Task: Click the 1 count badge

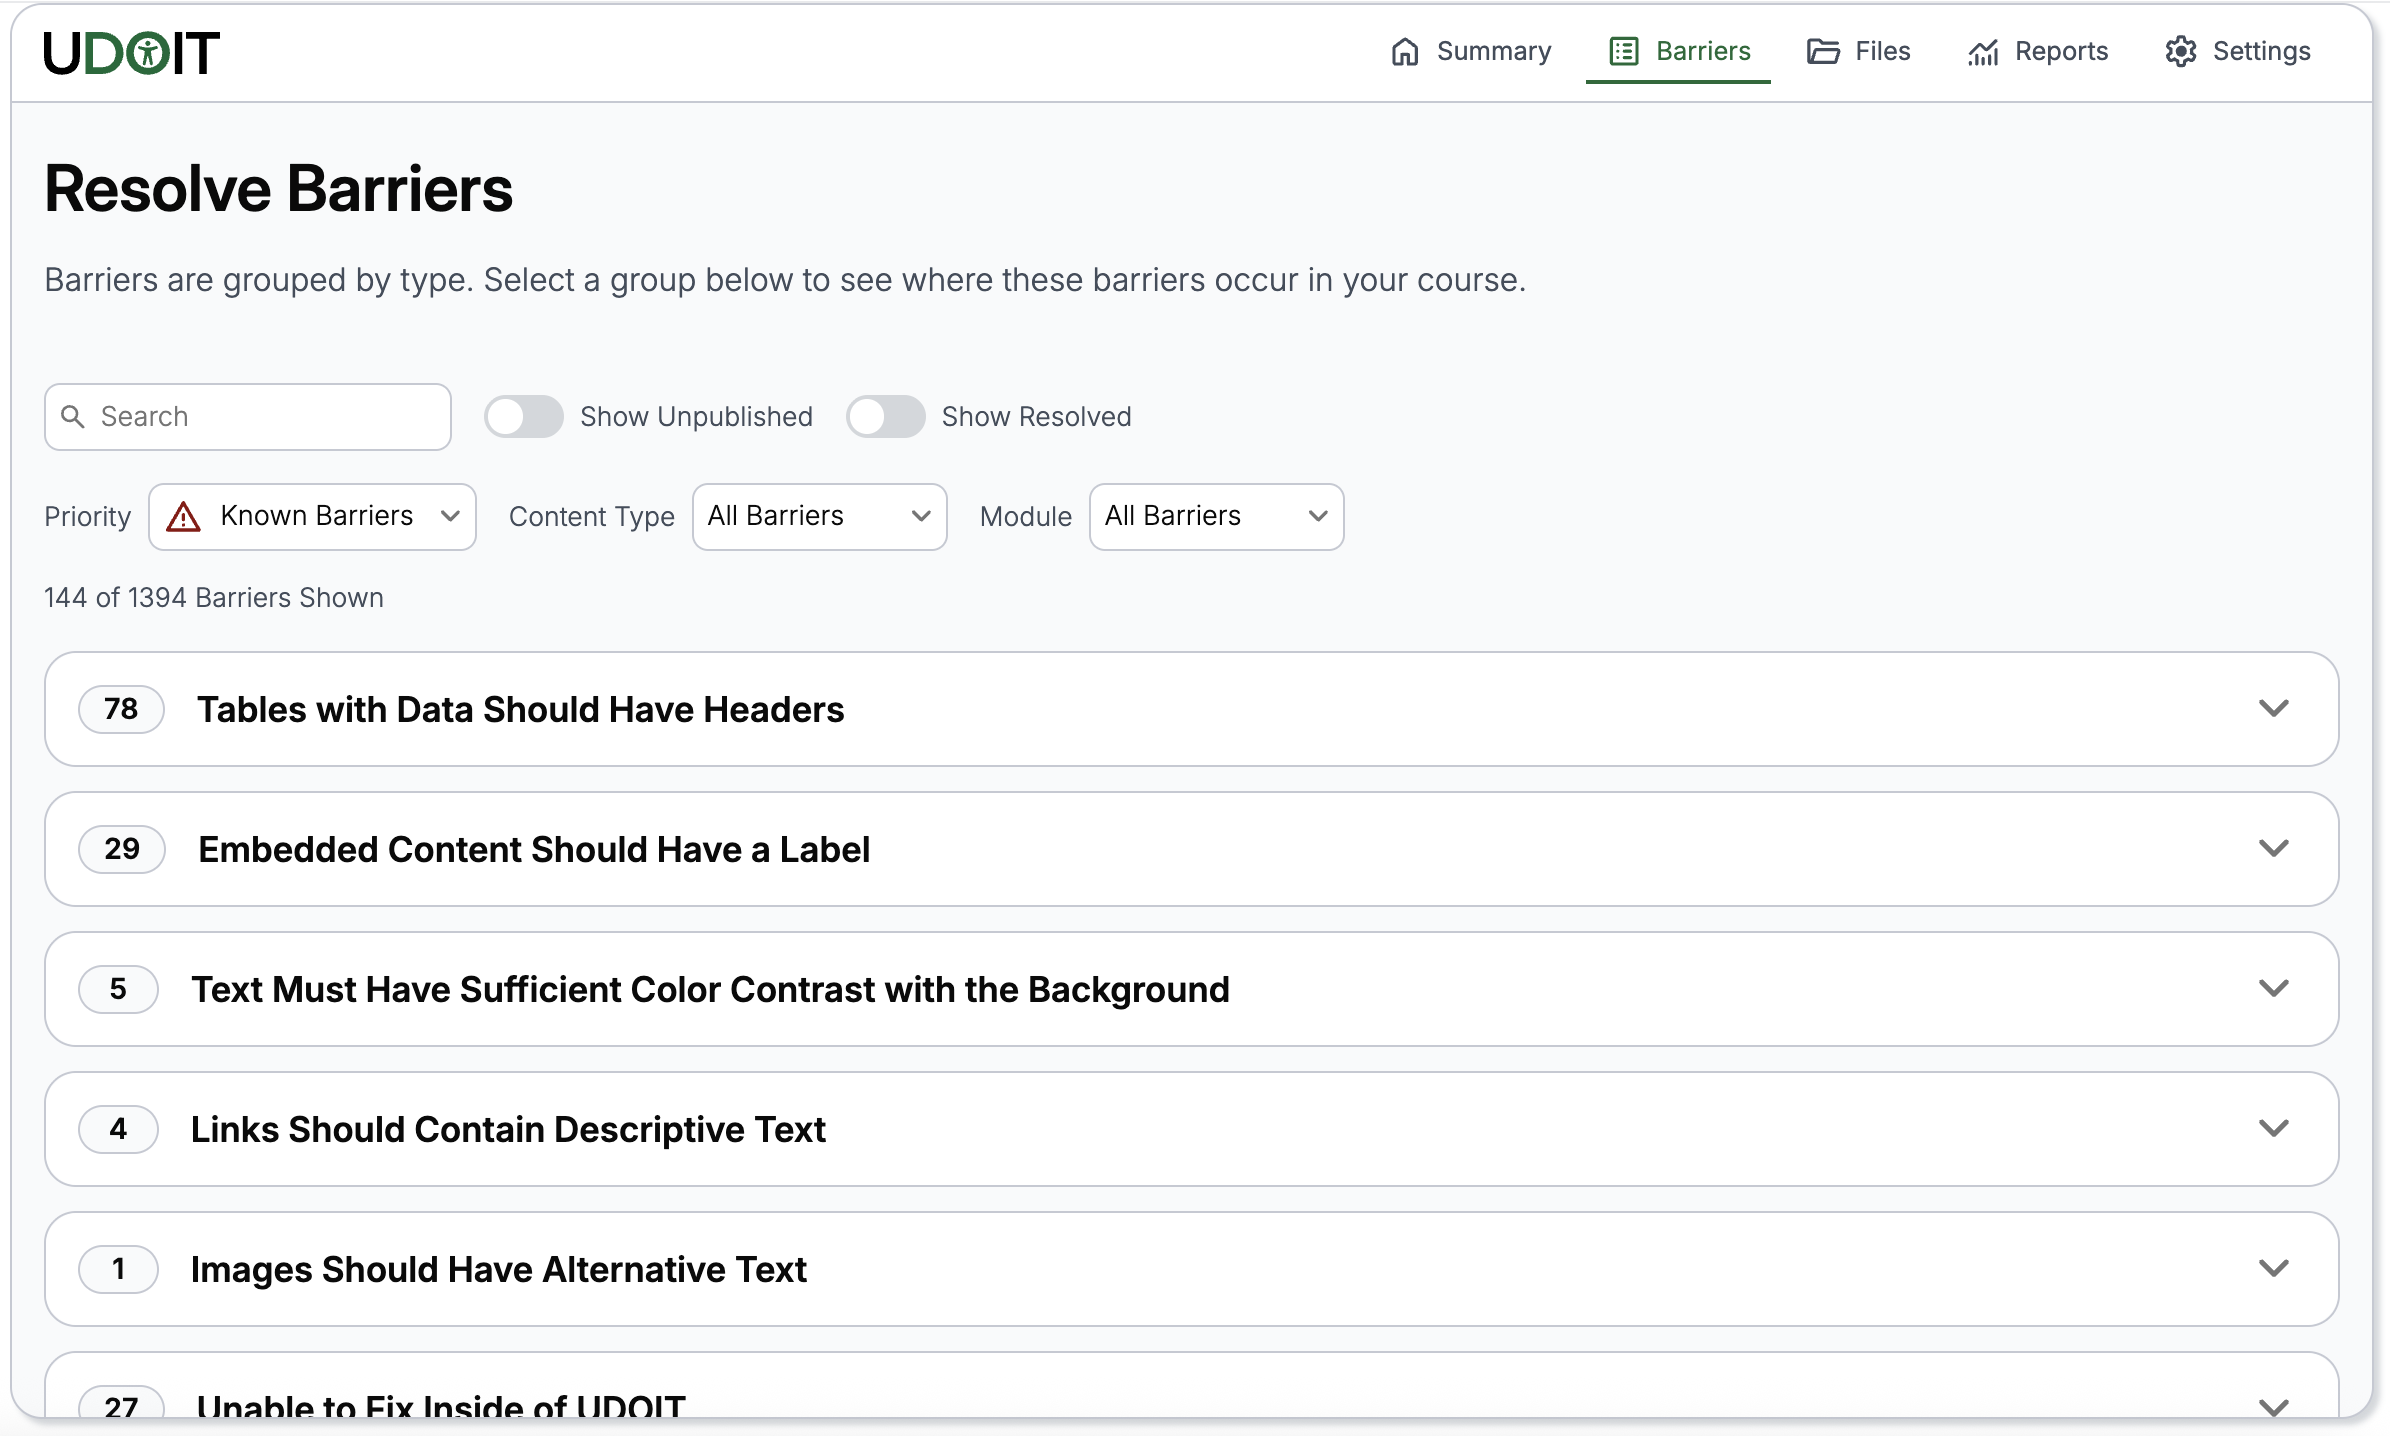Action: pyautogui.click(x=118, y=1269)
